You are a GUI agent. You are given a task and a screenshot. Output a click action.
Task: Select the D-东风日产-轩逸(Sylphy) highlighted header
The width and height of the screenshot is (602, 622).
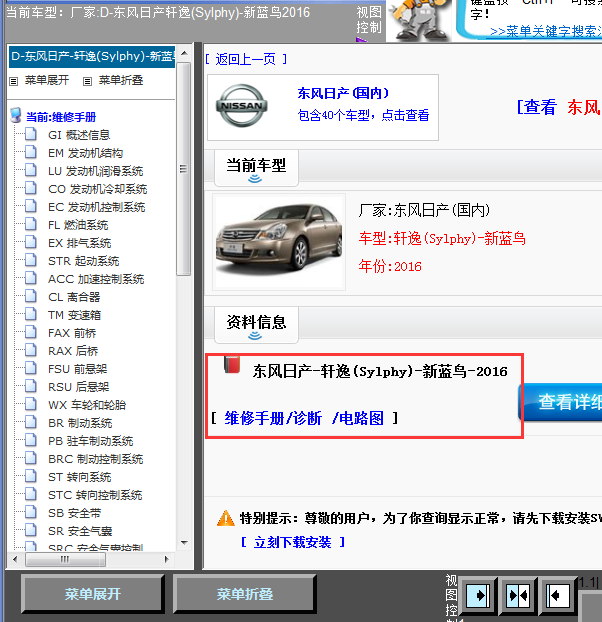[92, 56]
